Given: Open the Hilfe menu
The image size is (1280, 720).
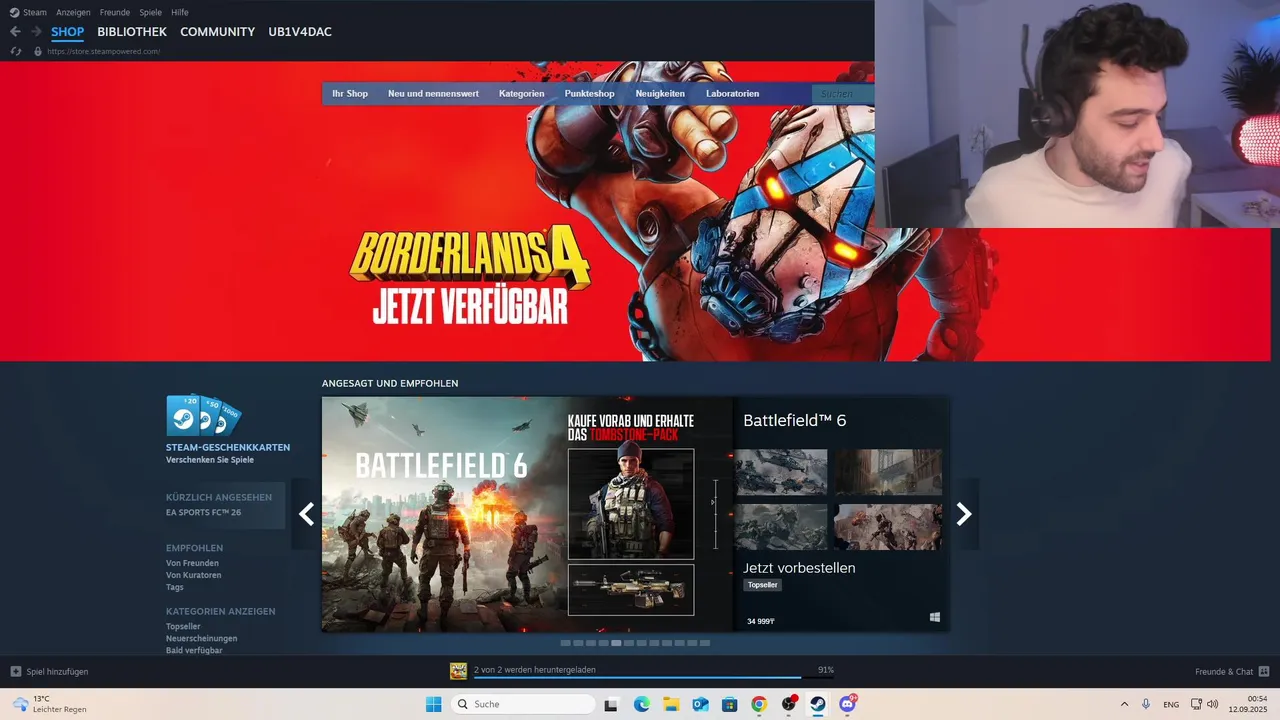Looking at the screenshot, I should tap(180, 12).
